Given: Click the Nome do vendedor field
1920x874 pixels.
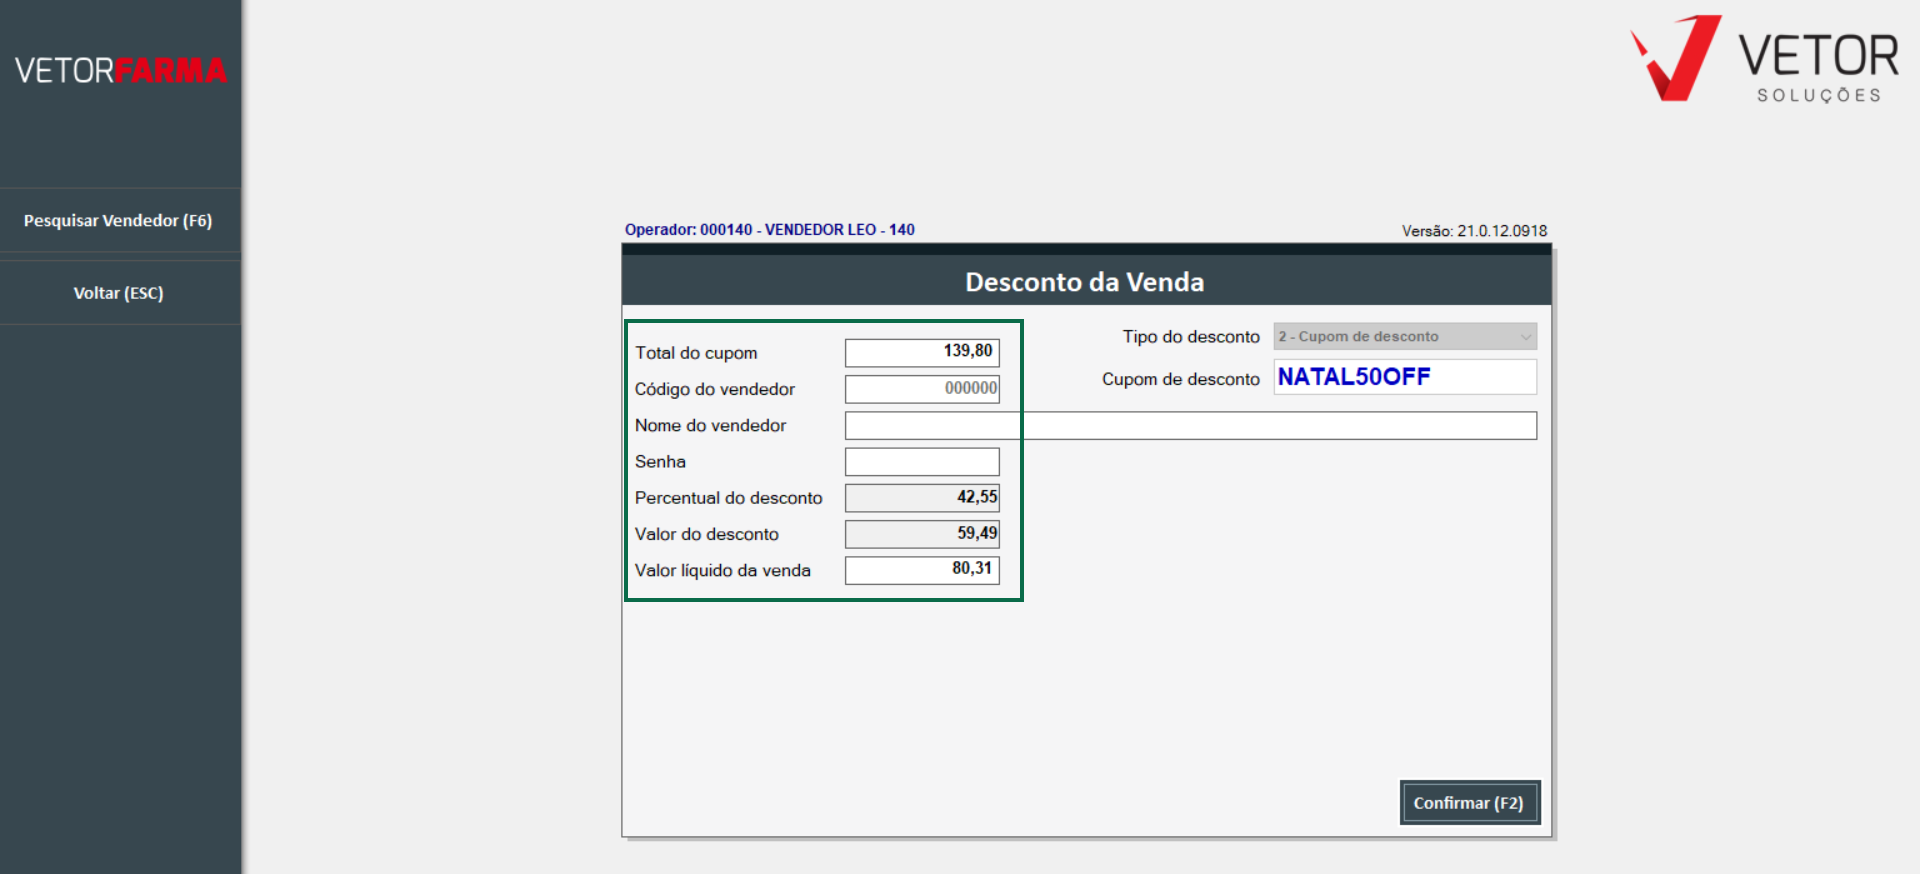Looking at the screenshot, I should click(1191, 426).
